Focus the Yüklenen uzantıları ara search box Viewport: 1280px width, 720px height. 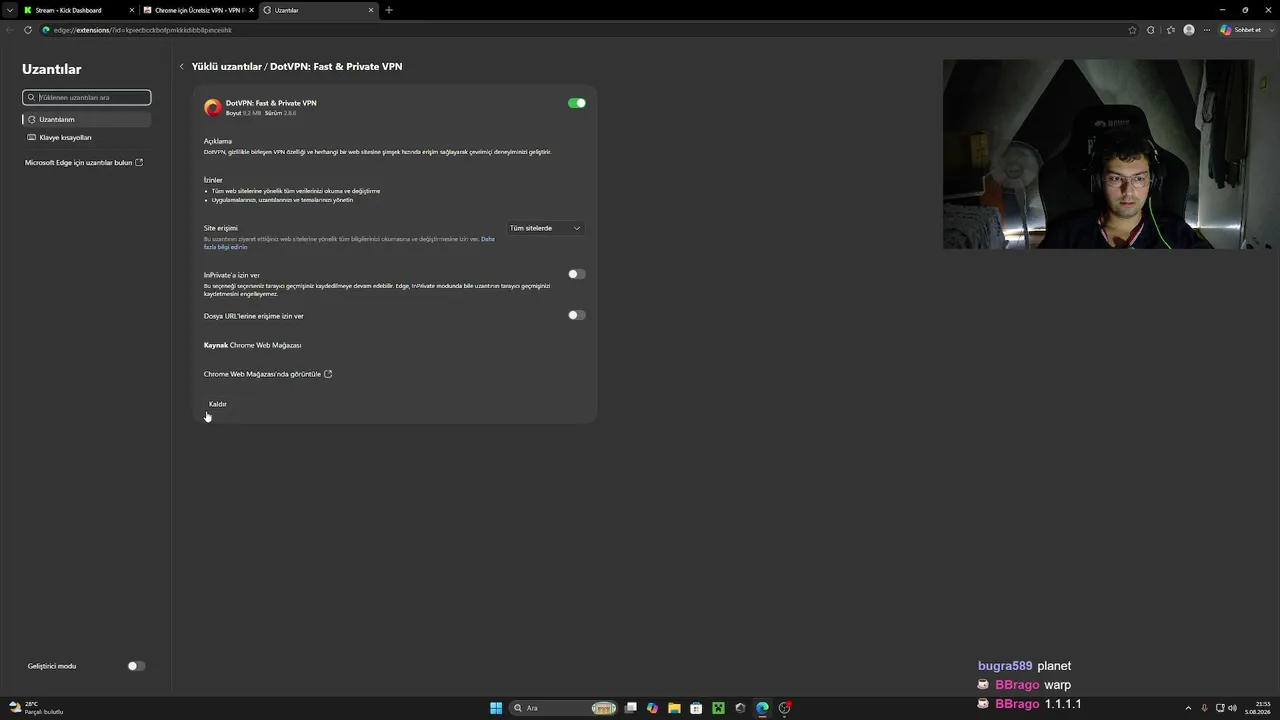[x=87, y=97]
